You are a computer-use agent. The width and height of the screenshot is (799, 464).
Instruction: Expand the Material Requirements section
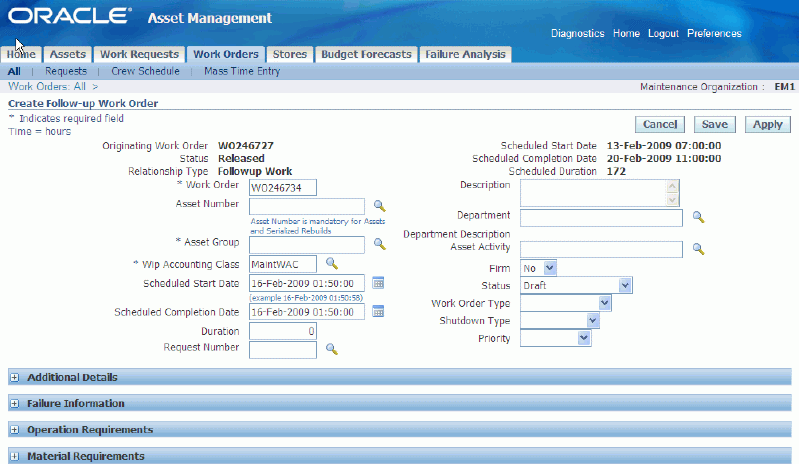point(14,456)
